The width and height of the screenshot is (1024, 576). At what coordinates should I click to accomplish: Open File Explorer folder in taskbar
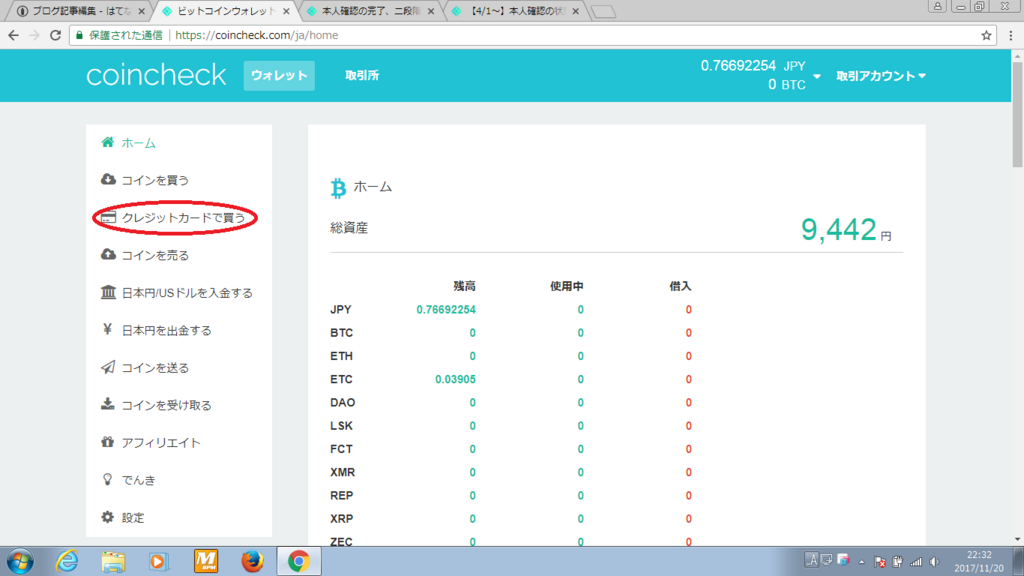click(x=113, y=562)
